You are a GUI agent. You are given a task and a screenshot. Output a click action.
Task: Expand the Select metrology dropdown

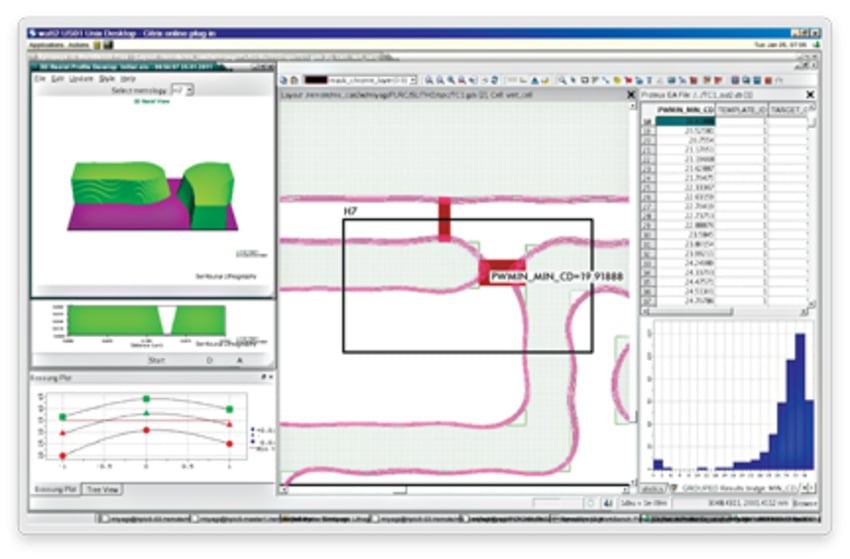pyautogui.click(x=181, y=90)
